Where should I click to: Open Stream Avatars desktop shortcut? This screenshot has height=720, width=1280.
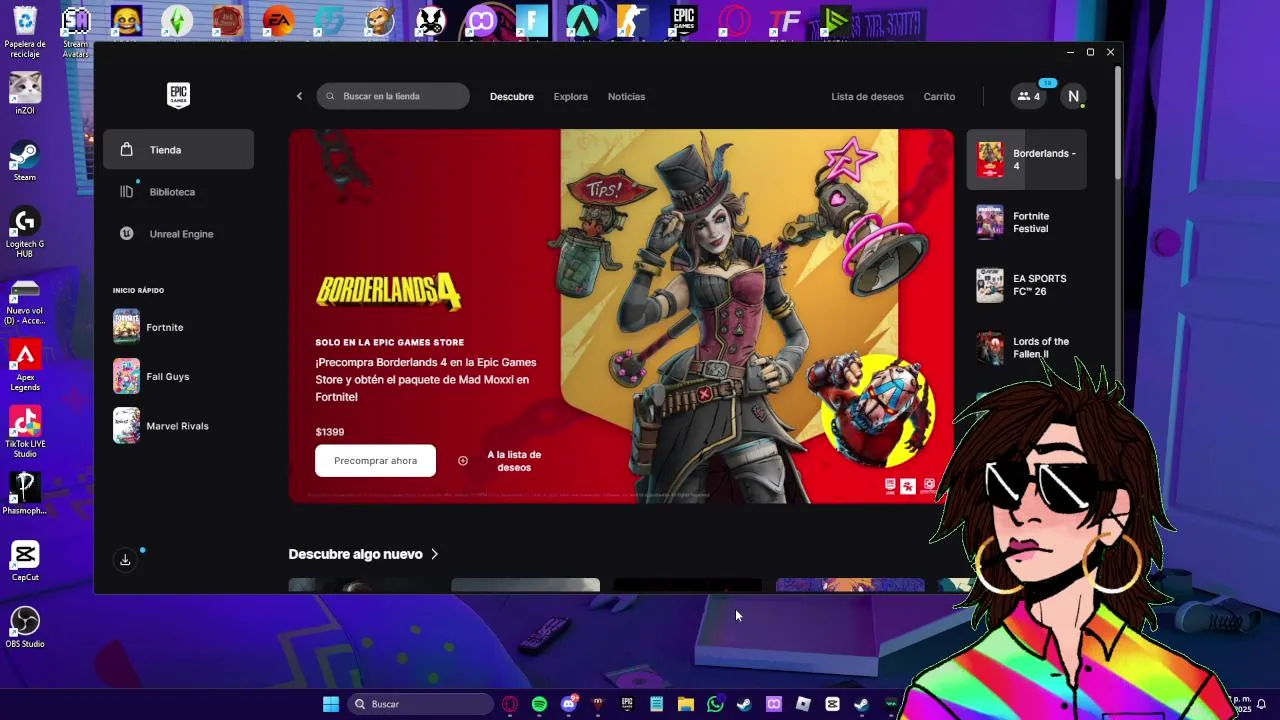pyautogui.click(x=76, y=32)
